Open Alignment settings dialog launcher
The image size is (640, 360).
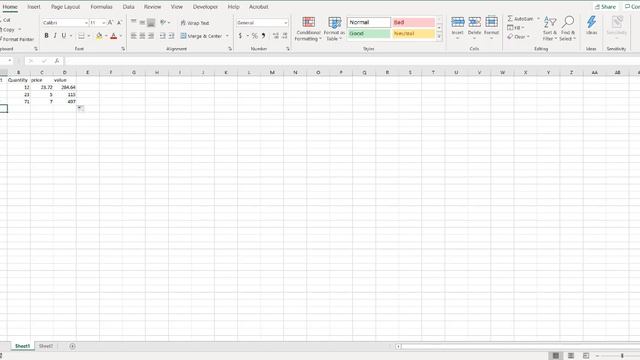tap(230, 49)
